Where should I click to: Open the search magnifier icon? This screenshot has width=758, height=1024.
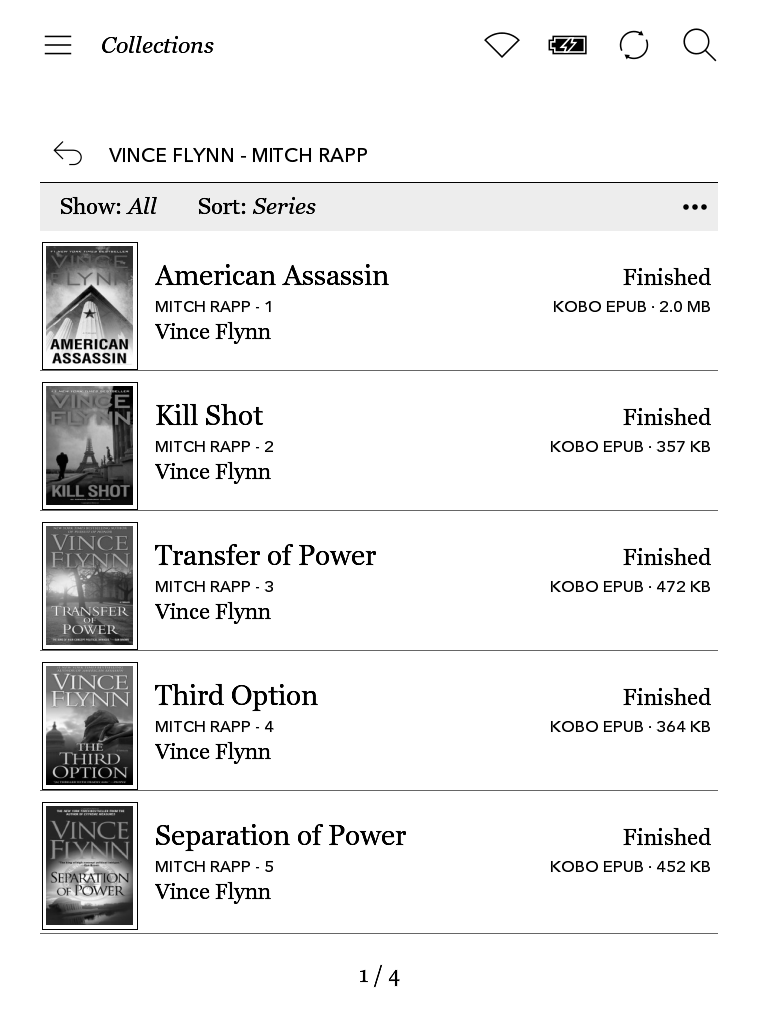pos(699,45)
